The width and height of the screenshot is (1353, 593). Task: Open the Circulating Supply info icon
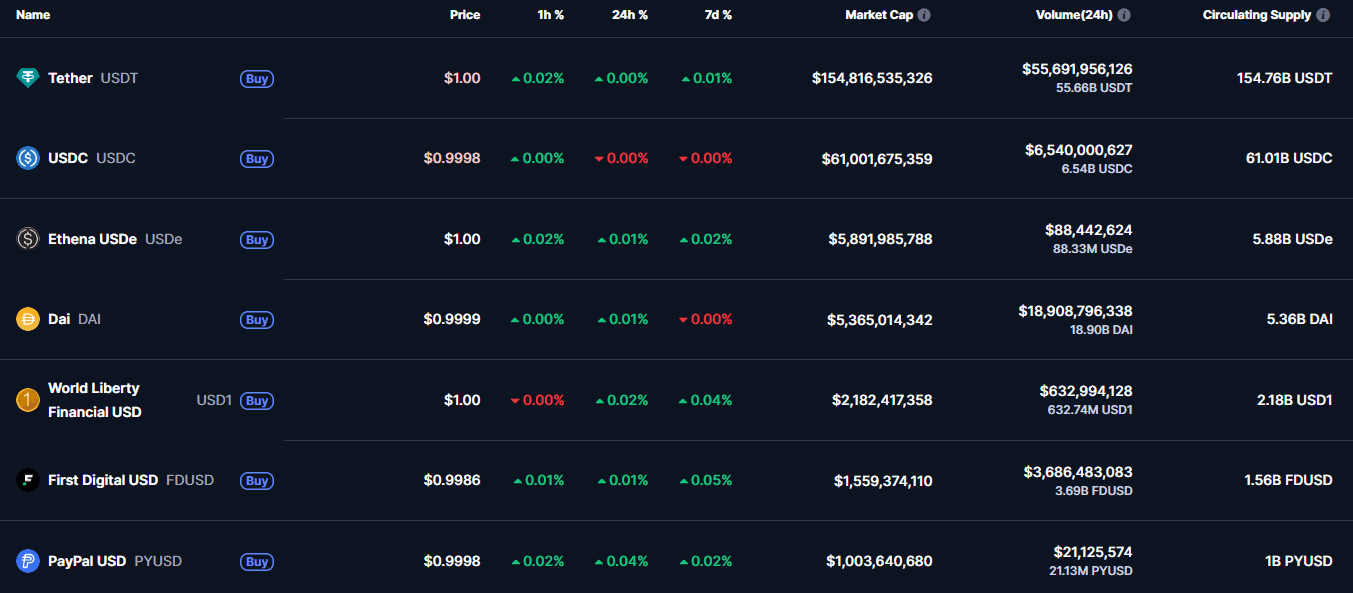(1324, 15)
